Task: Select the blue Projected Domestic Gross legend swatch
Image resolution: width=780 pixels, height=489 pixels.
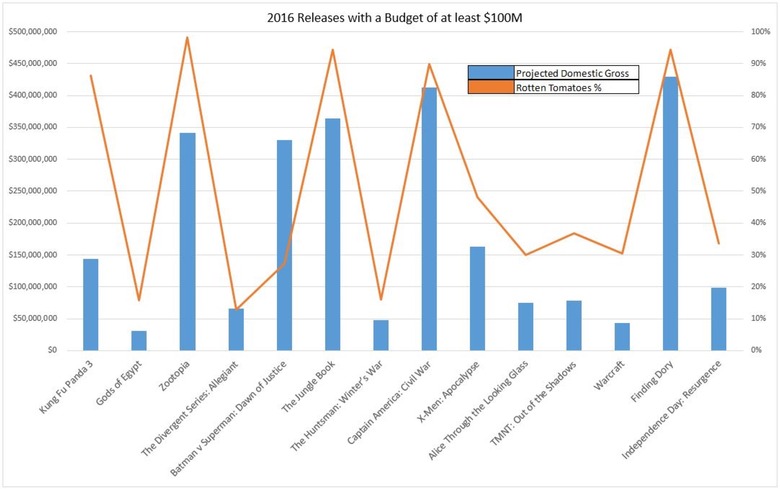Action: [490, 73]
